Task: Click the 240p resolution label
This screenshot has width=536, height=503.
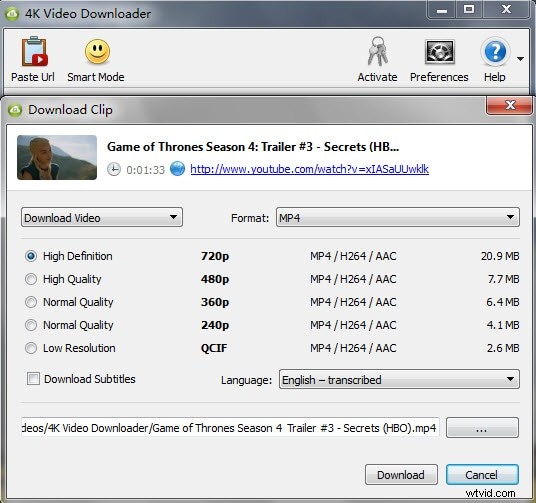Action: point(215,325)
